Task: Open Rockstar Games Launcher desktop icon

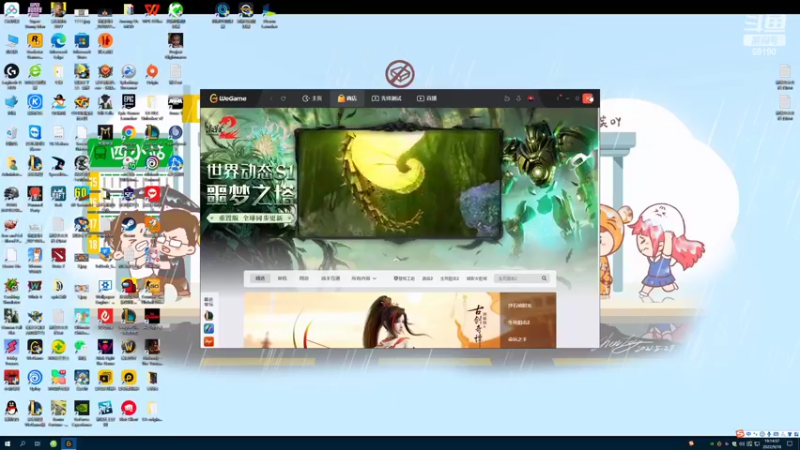Action: [35, 45]
